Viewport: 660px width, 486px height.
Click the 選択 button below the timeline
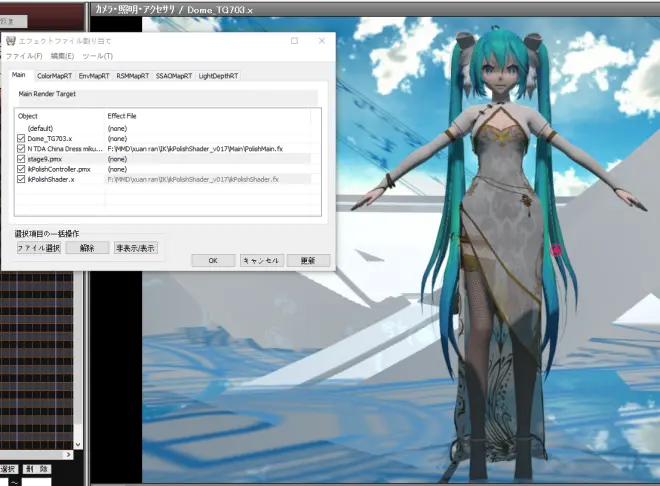8,469
